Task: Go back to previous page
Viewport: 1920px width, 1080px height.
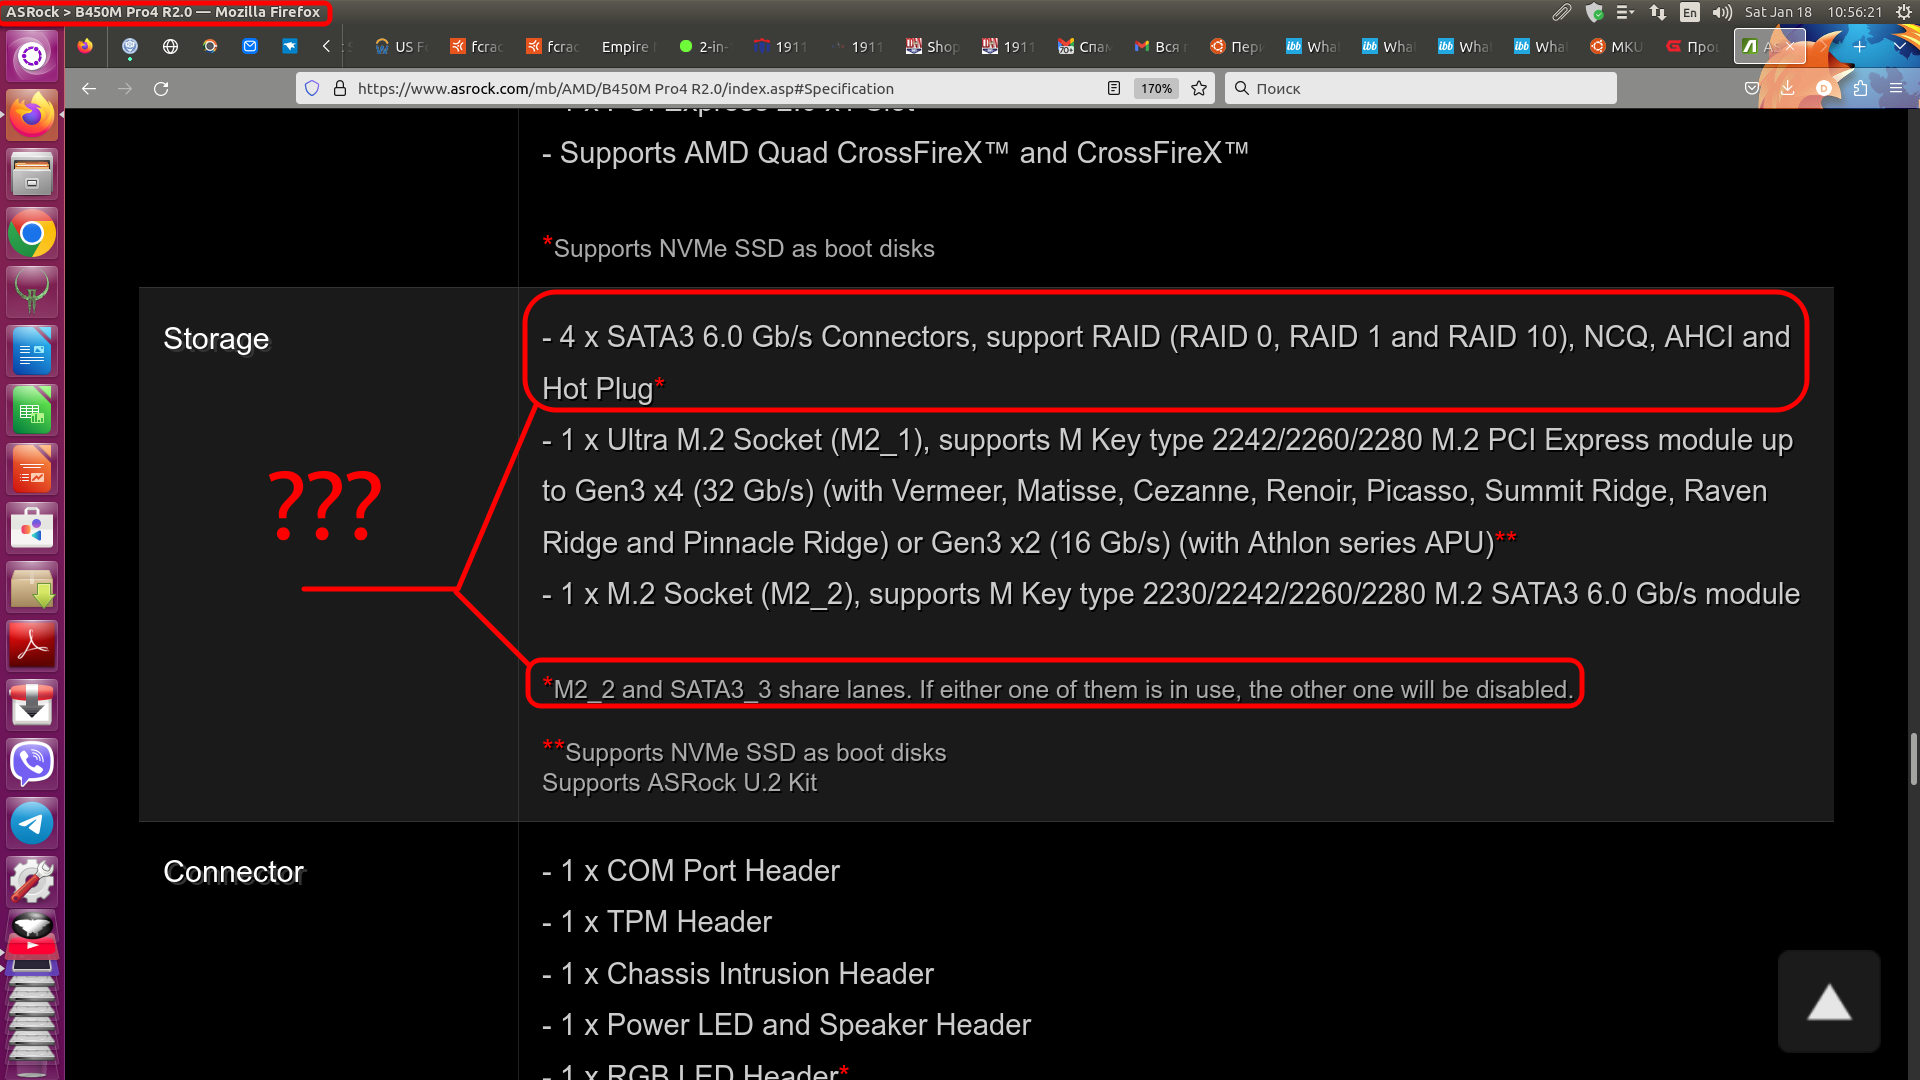Action: tap(89, 89)
